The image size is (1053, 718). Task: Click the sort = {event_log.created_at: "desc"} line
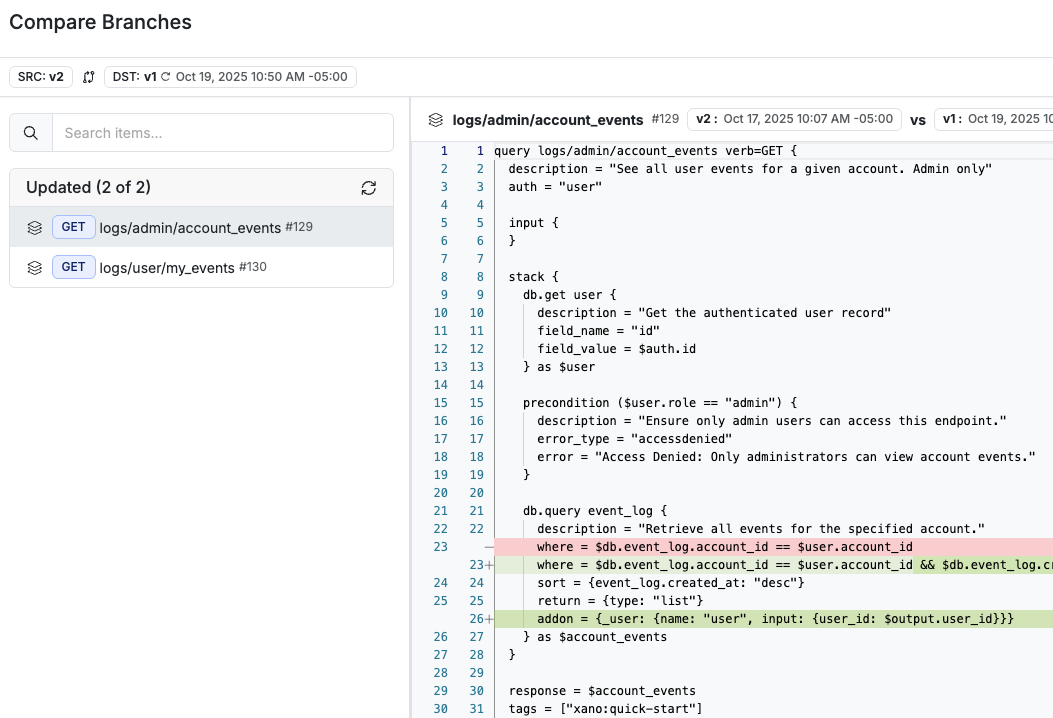pyautogui.click(x=671, y=583)
